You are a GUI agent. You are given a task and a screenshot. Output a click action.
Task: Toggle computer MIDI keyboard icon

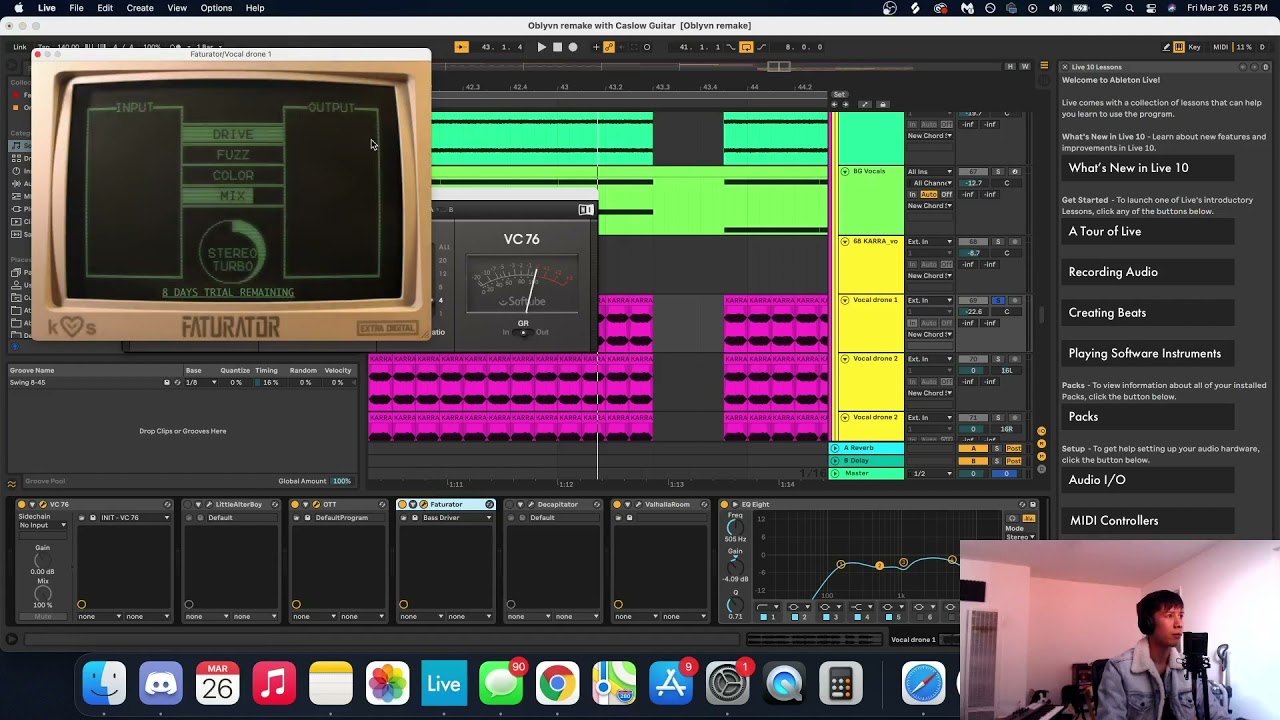coord(1179,47)
